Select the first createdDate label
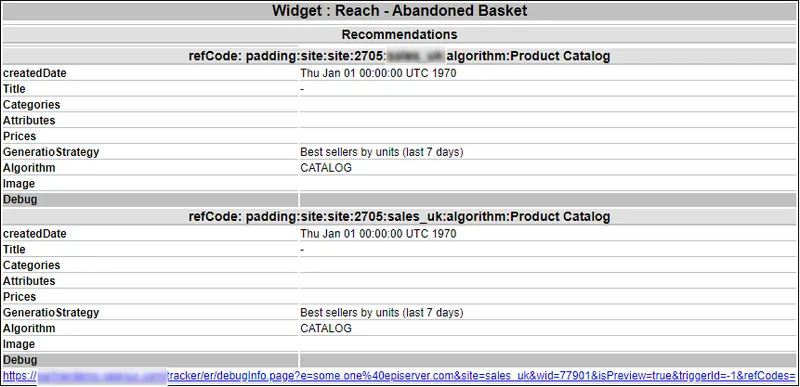This screenshot has height=387, width=800. [35, 73]
